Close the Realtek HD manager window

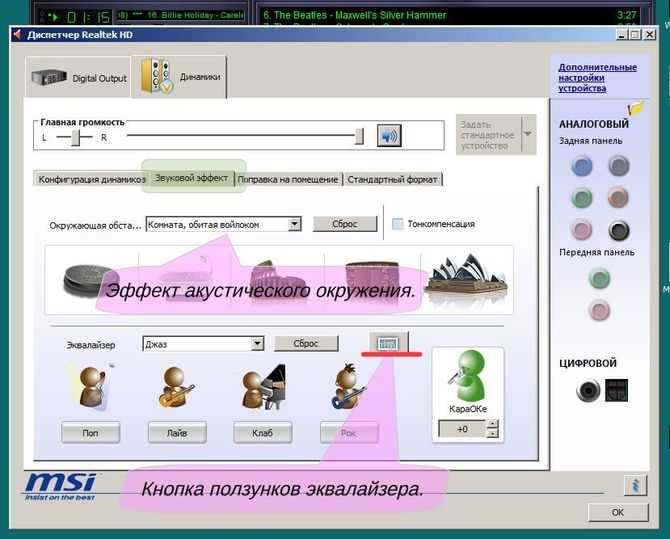pyautogui.click(x=649, y=34)
